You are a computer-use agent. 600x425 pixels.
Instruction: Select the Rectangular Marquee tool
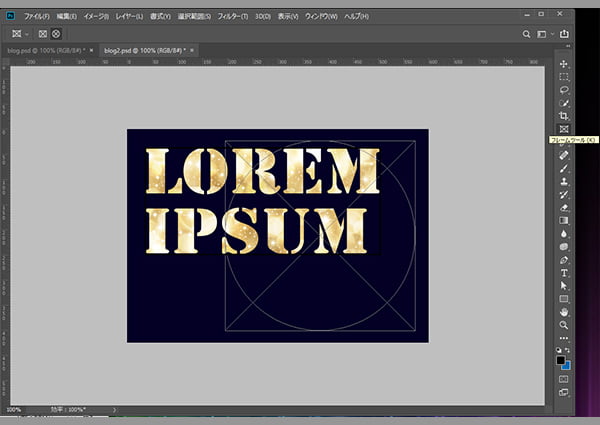pos(564,77)
